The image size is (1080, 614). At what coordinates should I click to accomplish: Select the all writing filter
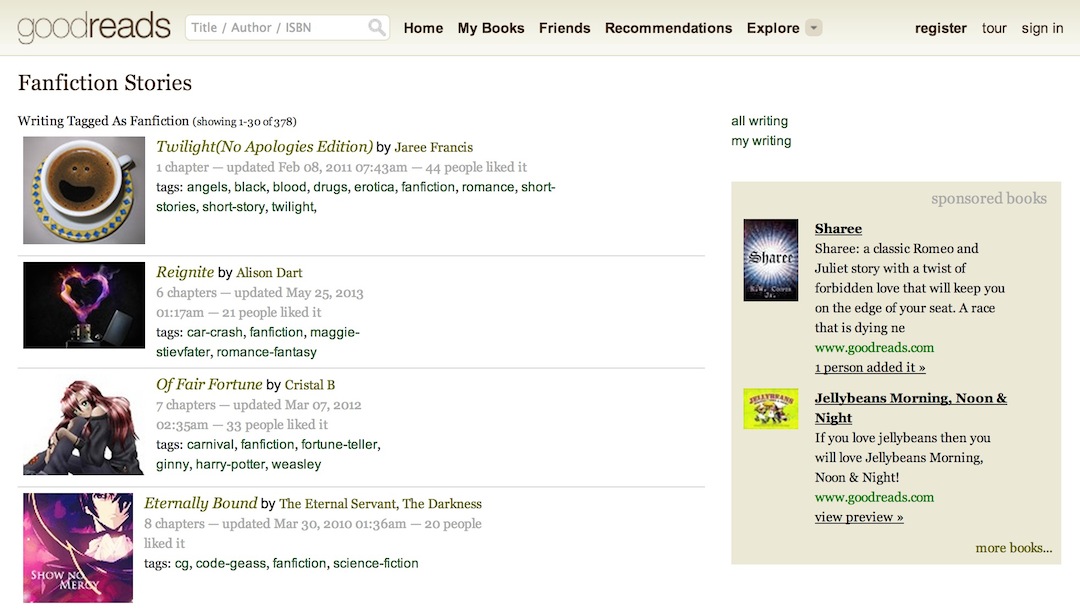pos(759,121)
